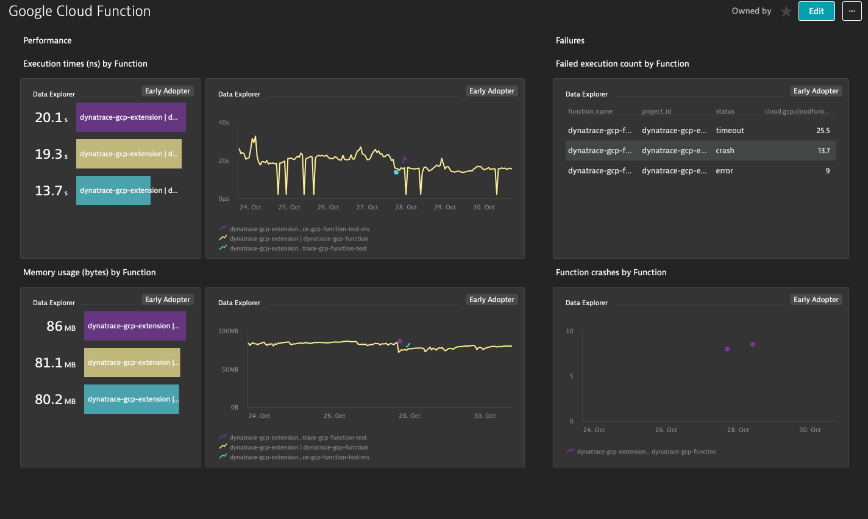This screenshot has width=868, height=519.
Task: Open Data Explorer title of failed execution table
Action: [x=586, y=94]
